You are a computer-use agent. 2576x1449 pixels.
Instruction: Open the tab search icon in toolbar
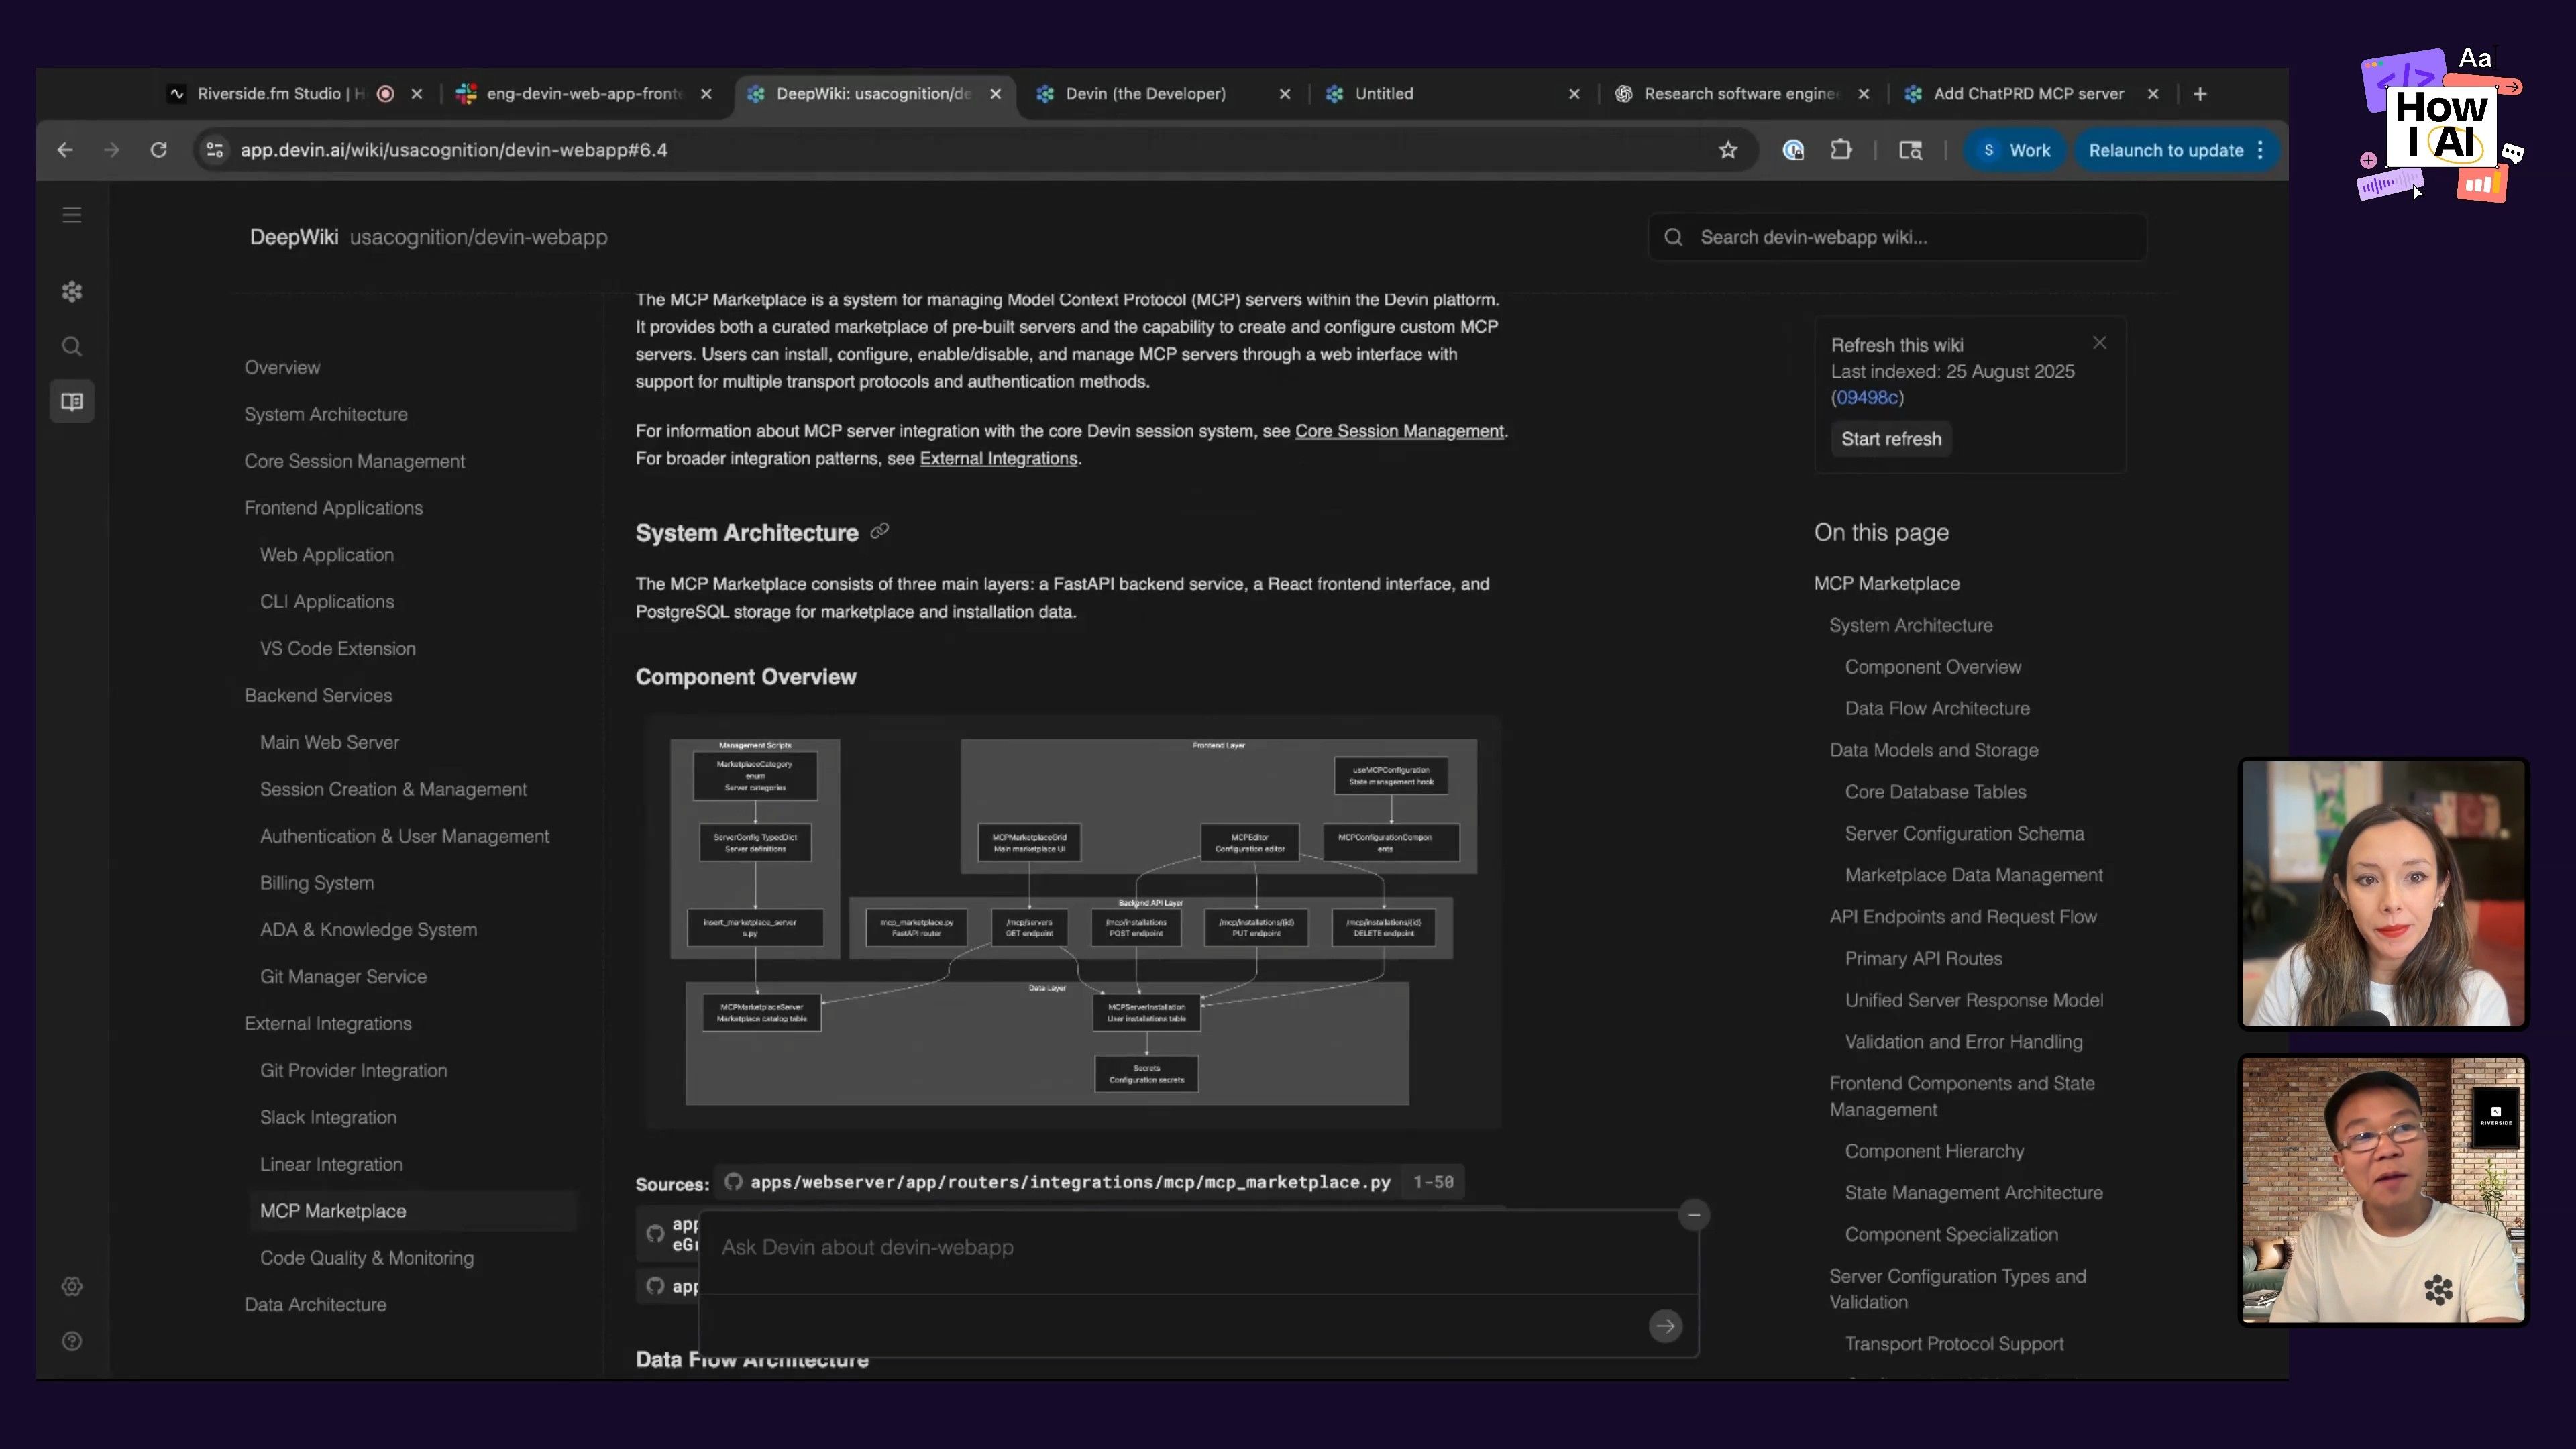[x=1911, y=150]
